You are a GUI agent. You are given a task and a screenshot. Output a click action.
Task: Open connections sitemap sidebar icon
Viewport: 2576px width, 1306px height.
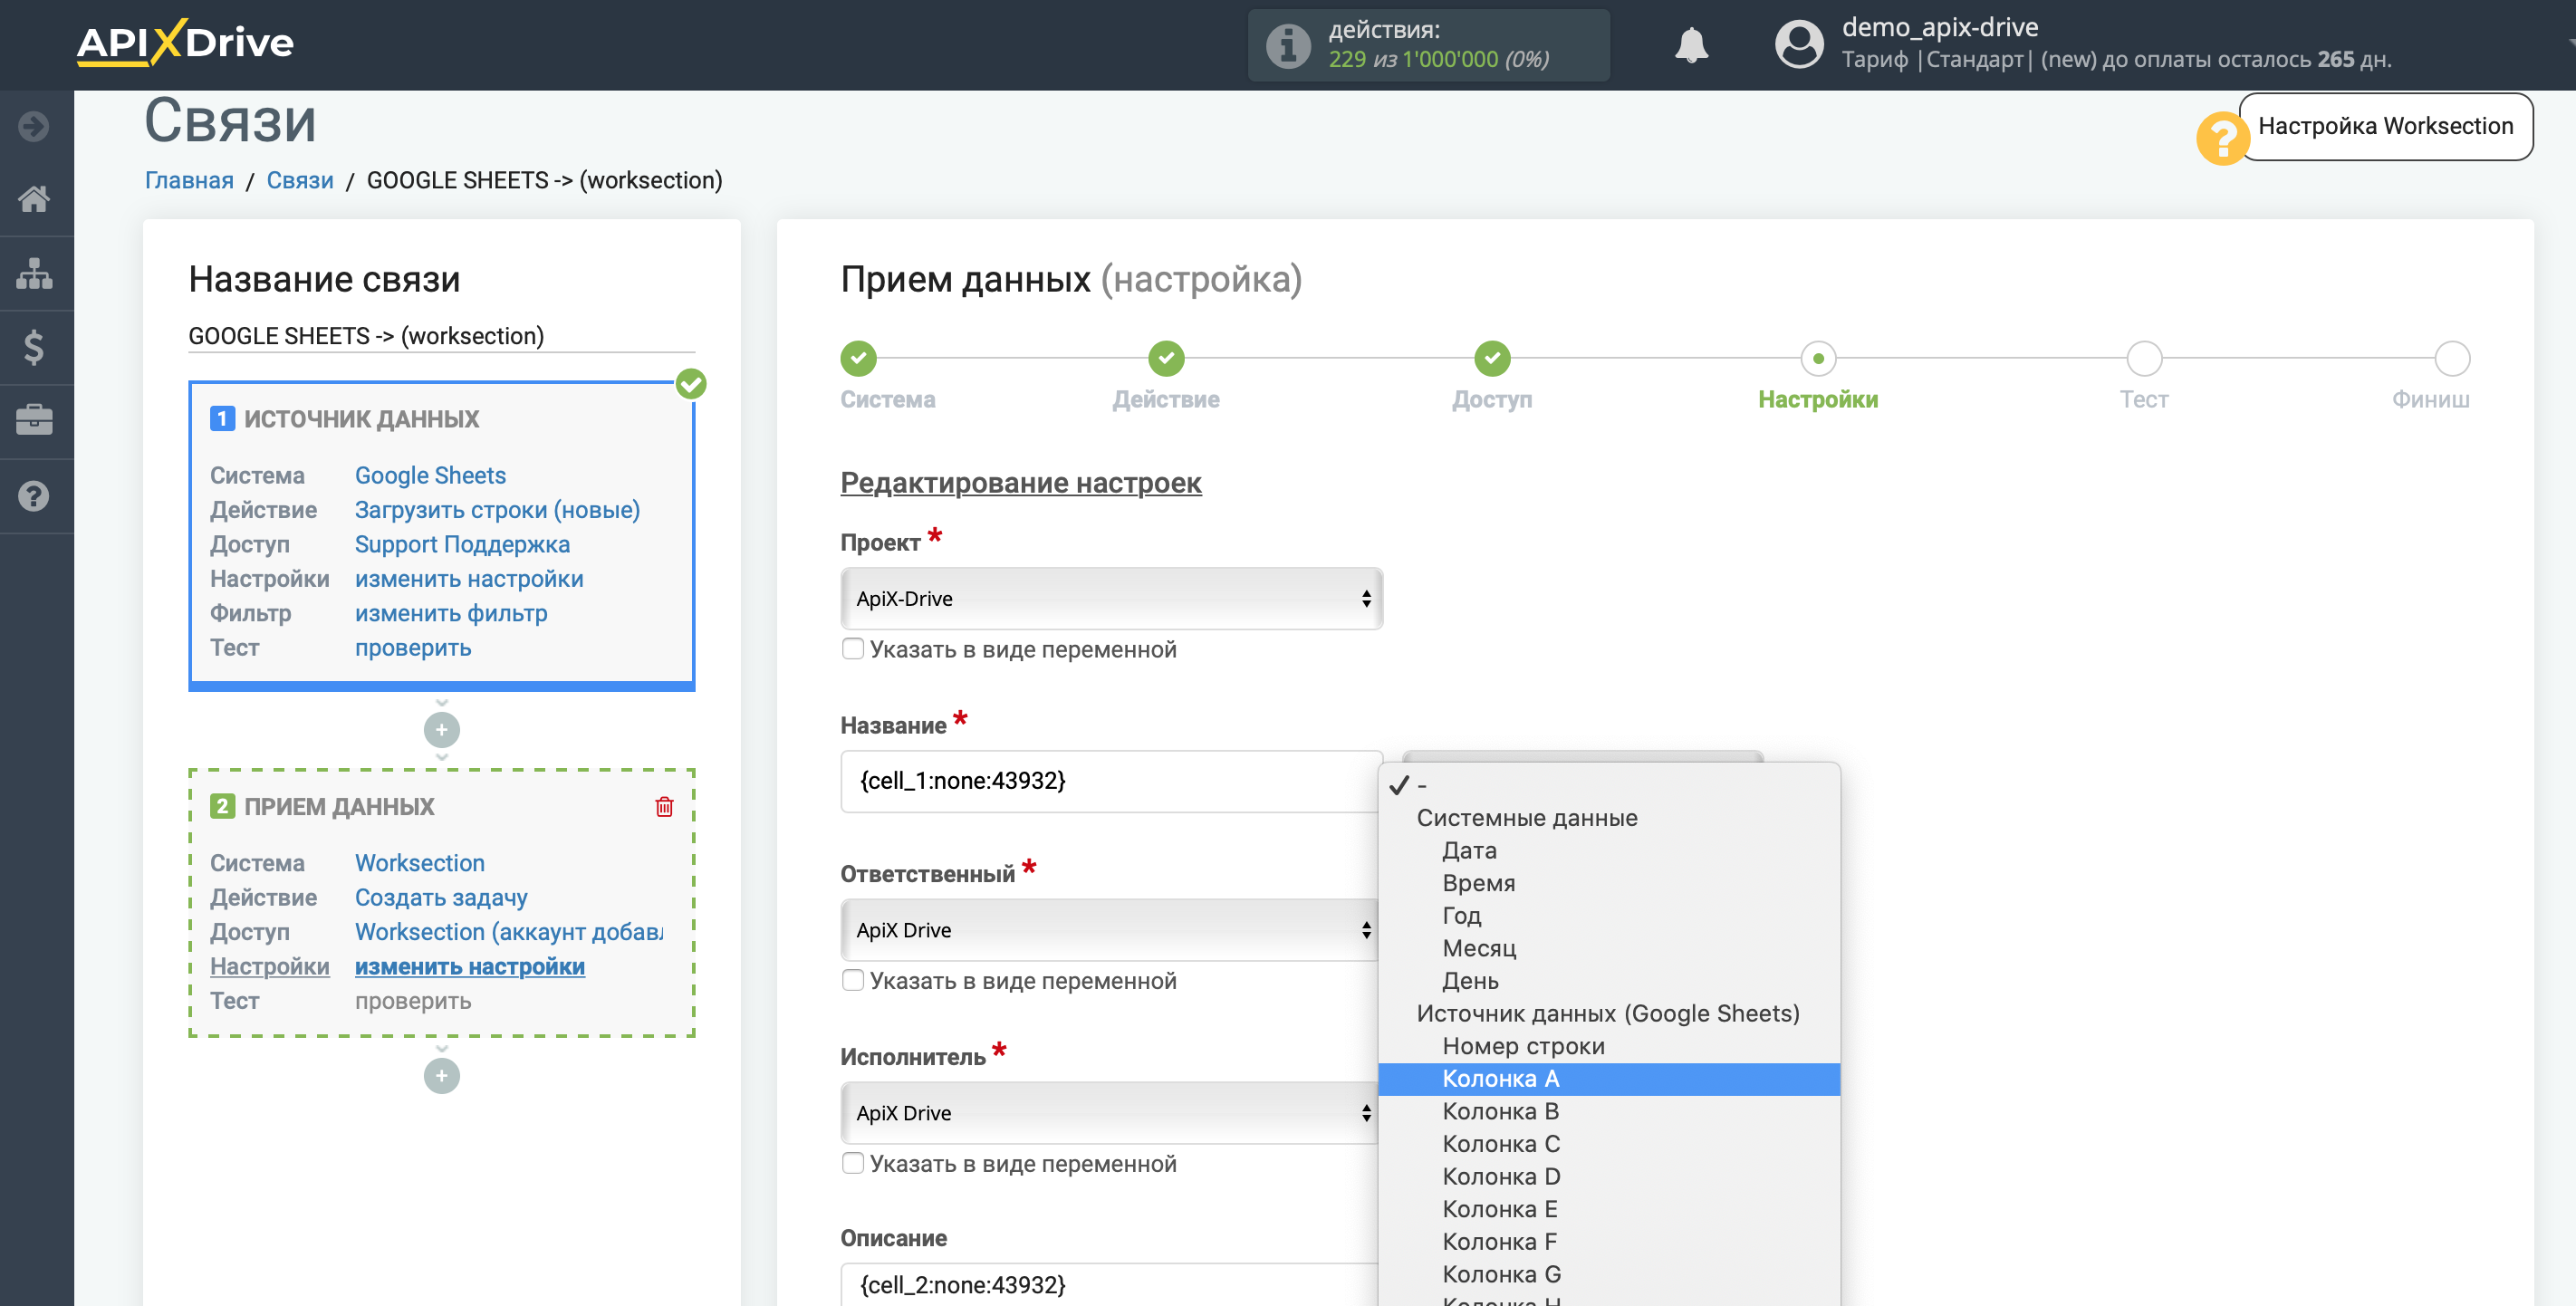coord(34,273)
